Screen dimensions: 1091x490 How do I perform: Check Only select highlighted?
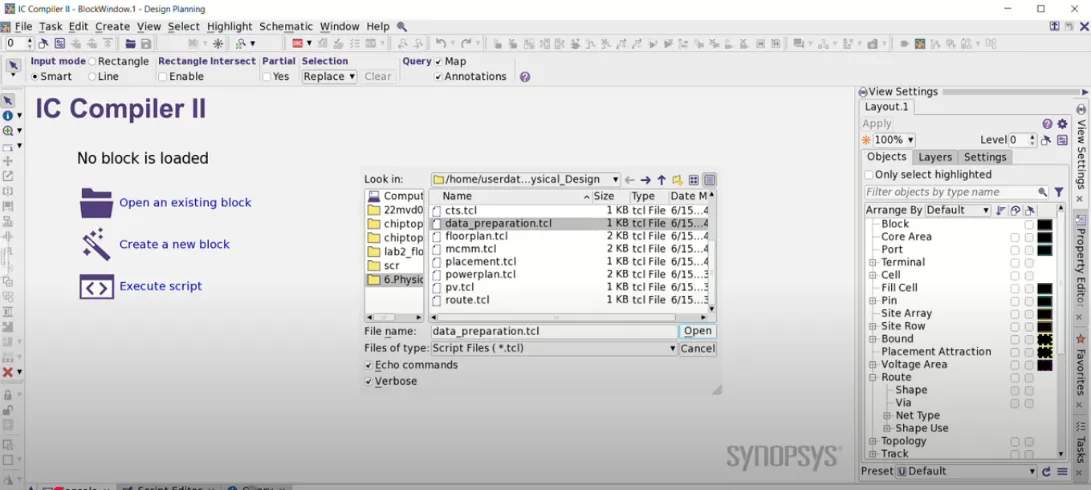(868, 175)
